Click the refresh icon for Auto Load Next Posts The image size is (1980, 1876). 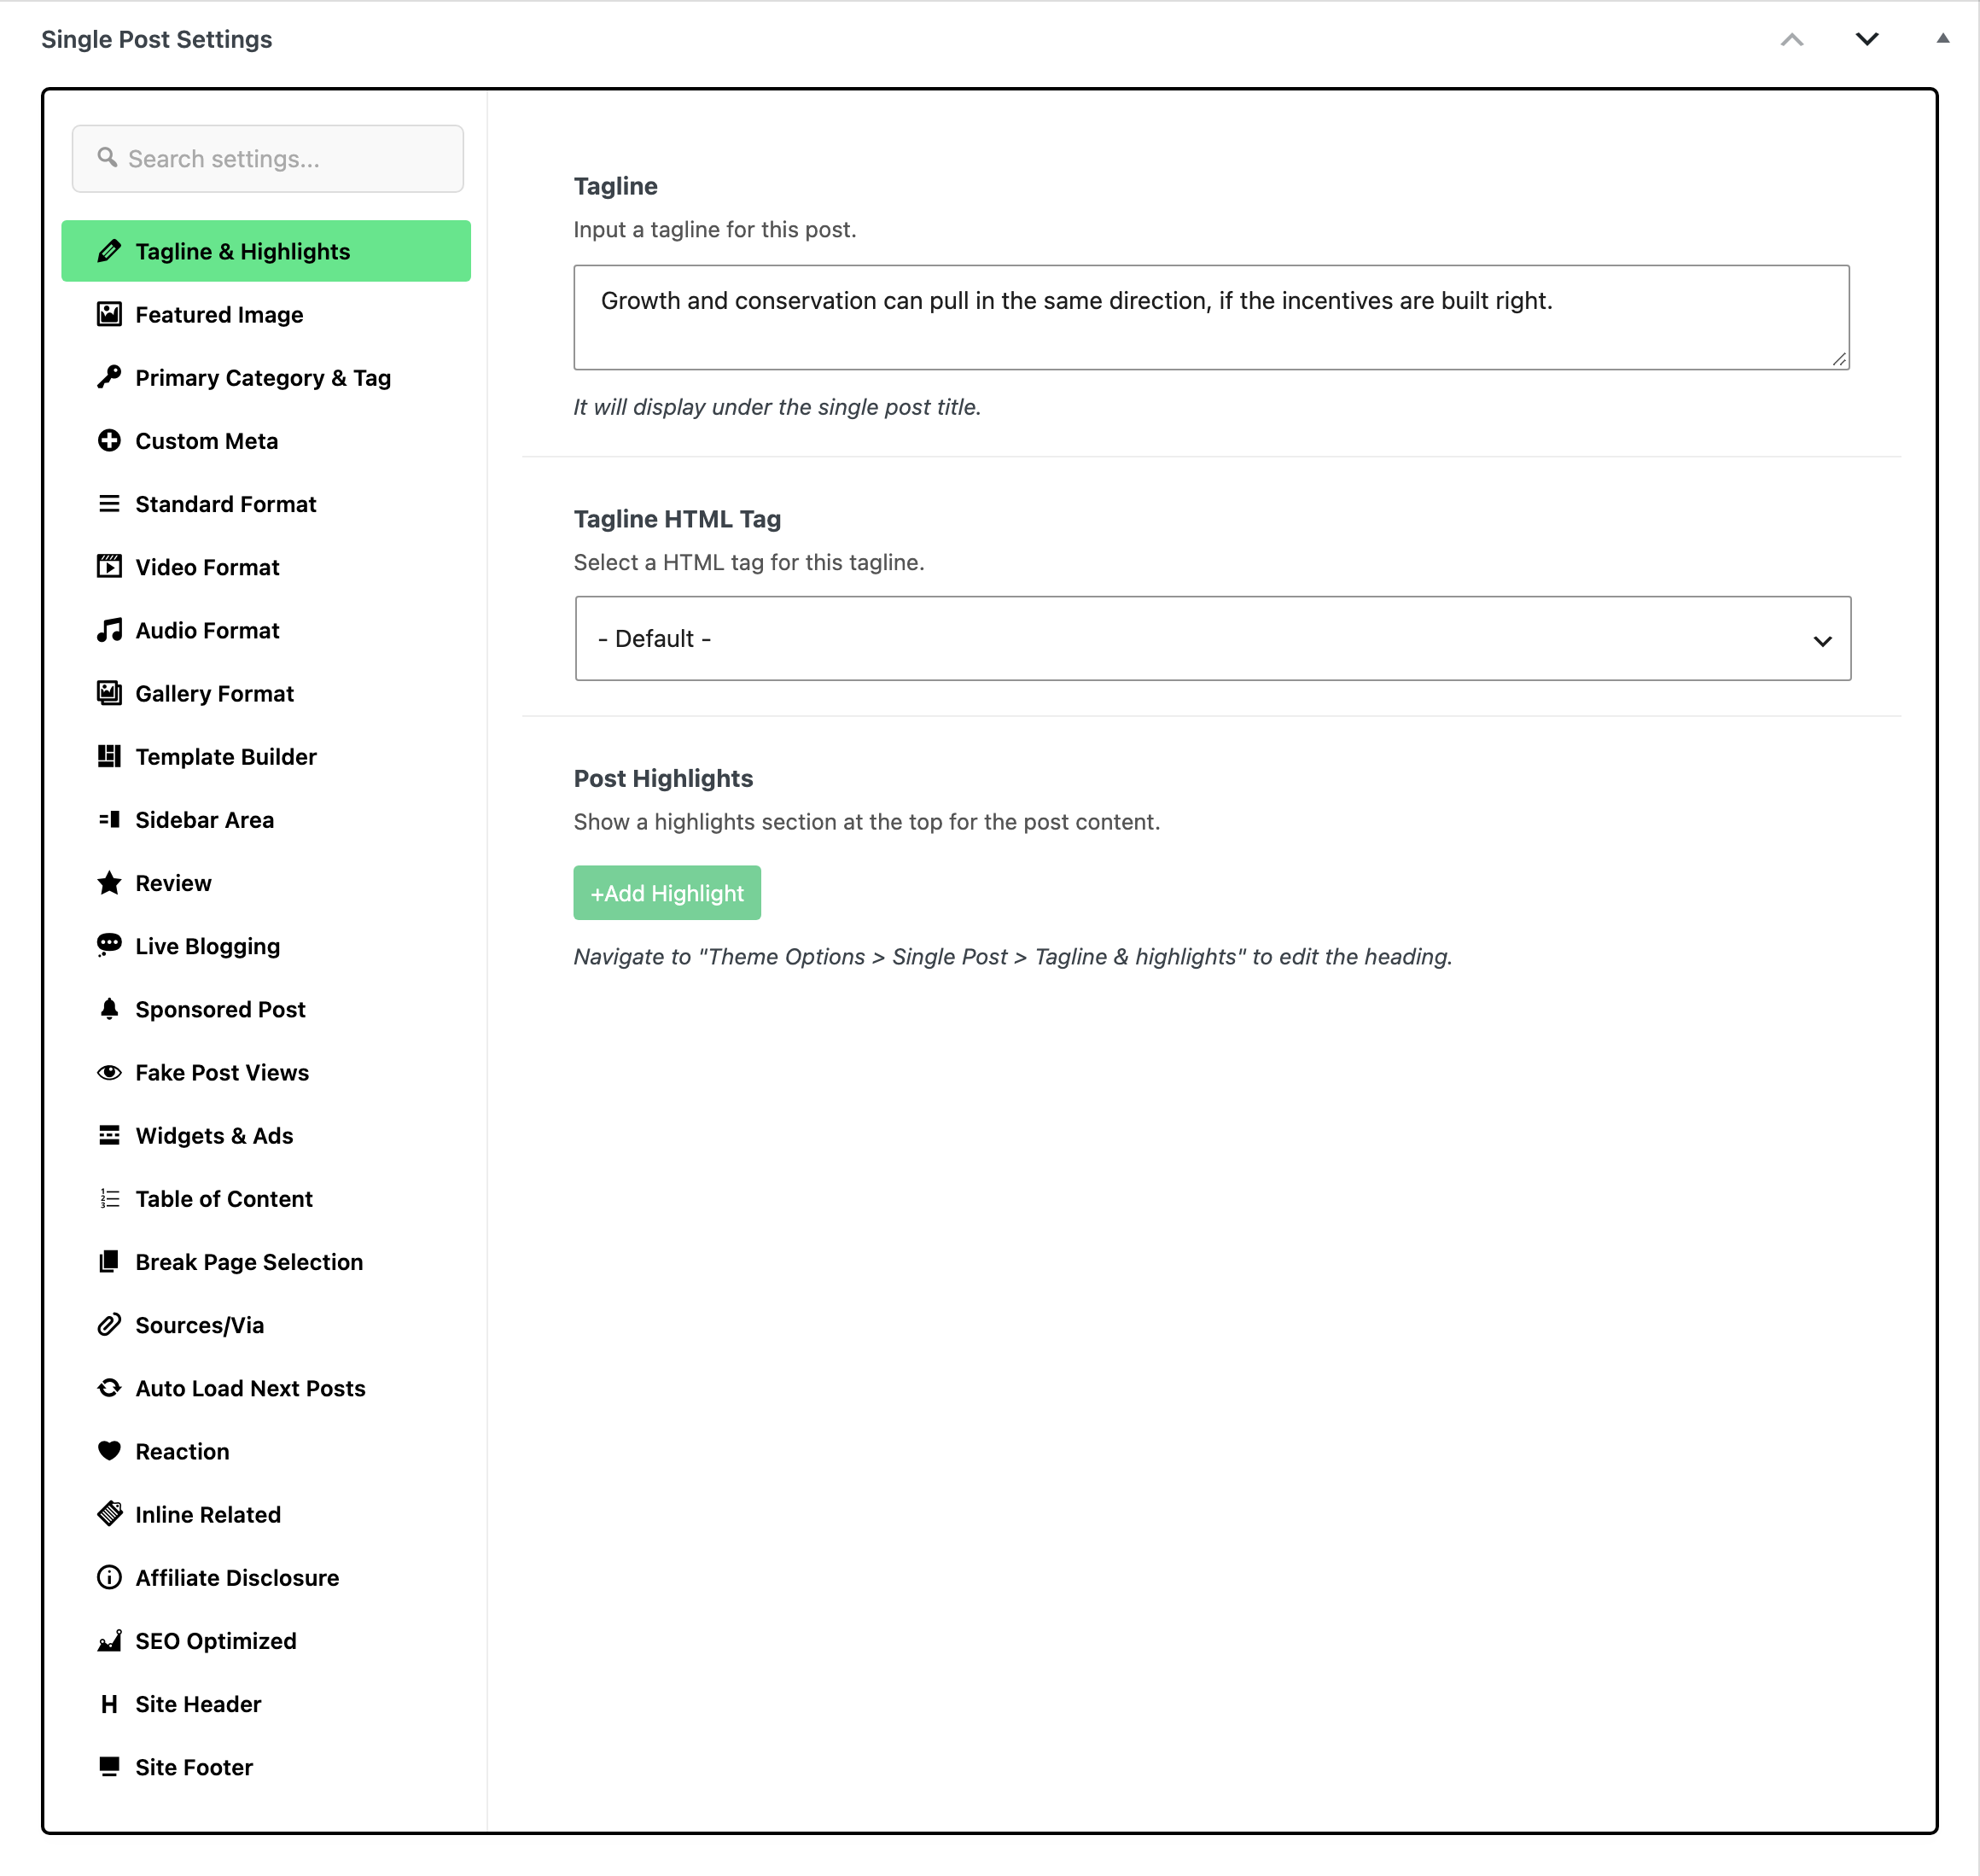tap(109, 1388)
